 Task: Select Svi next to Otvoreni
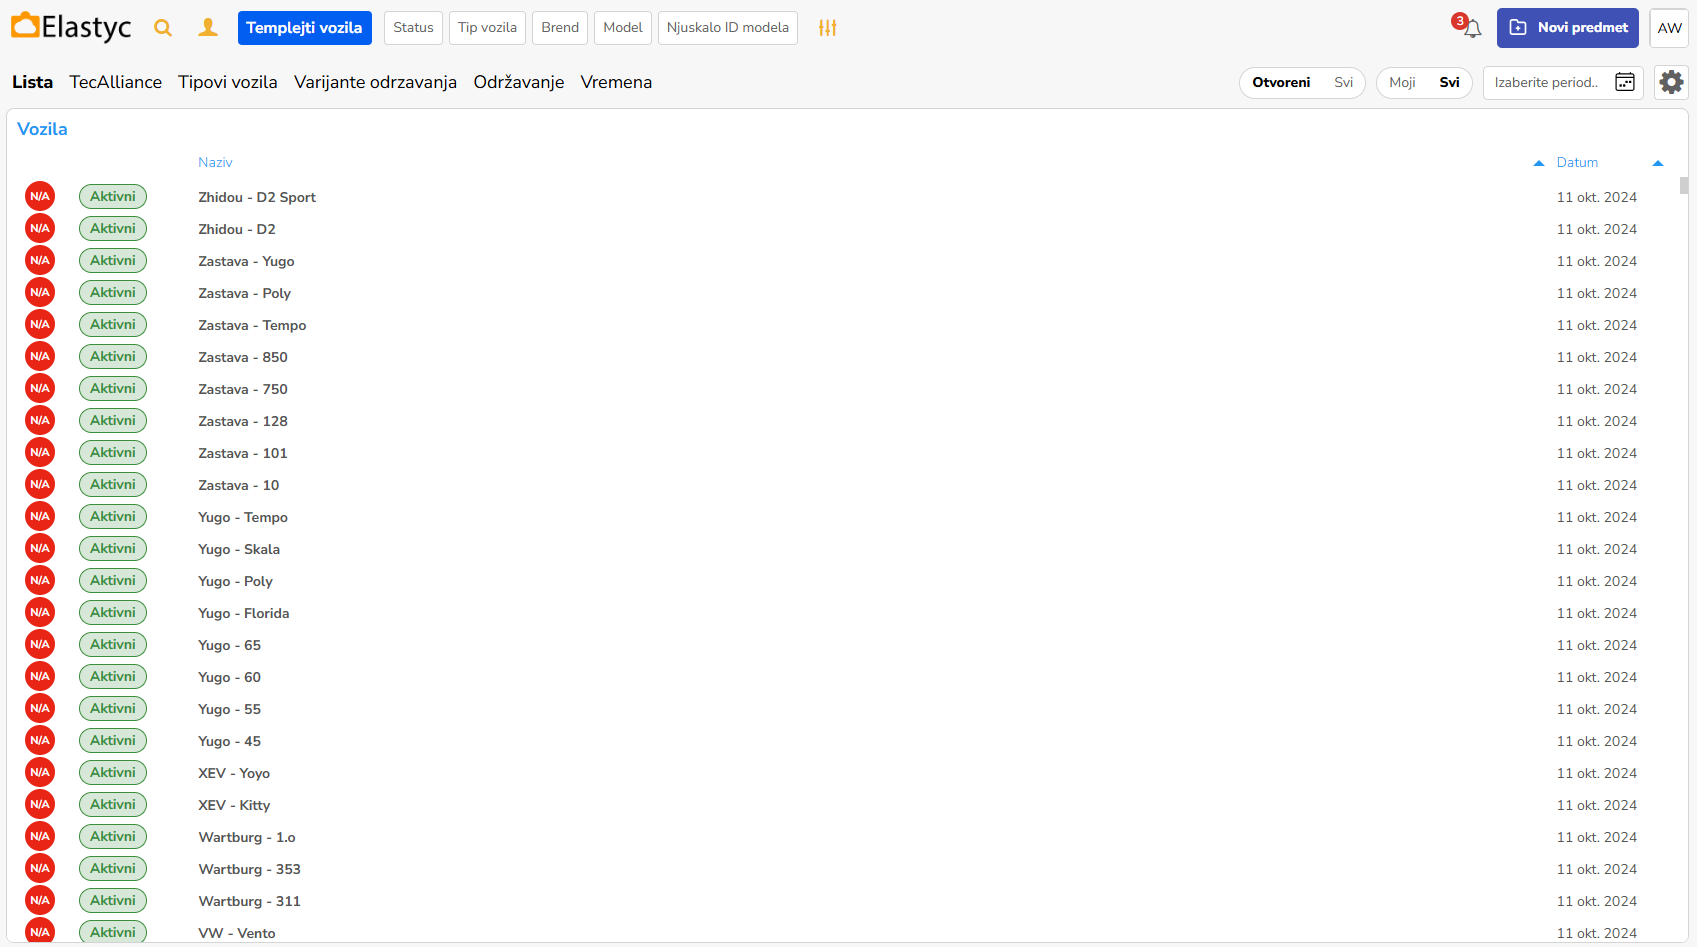click(x=1343, y=82)
